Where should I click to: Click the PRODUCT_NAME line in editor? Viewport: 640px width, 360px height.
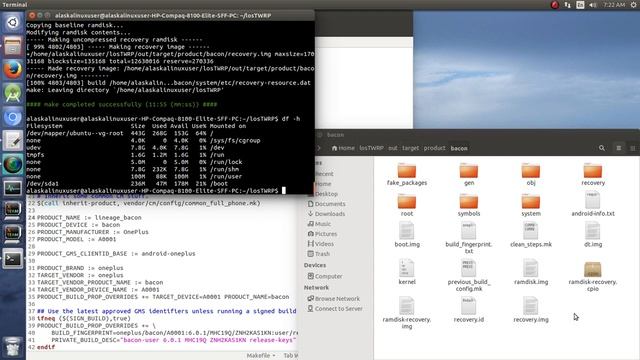click(x=89, y=218)
